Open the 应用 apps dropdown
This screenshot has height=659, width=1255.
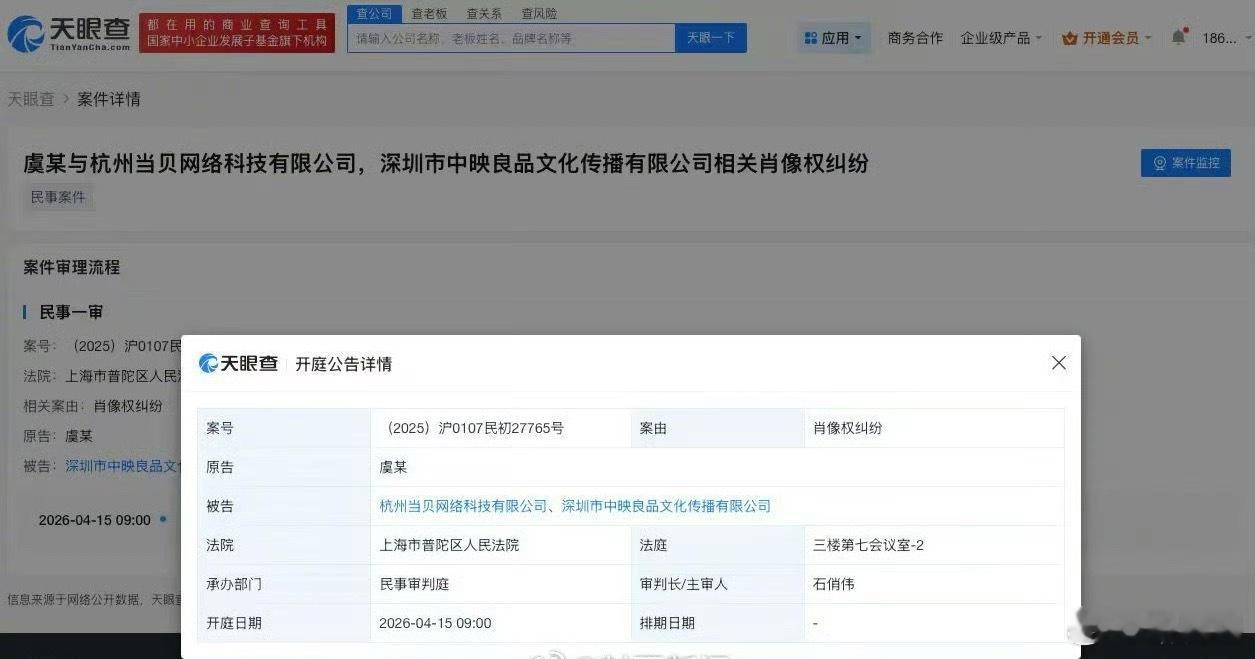coord(834,38)
